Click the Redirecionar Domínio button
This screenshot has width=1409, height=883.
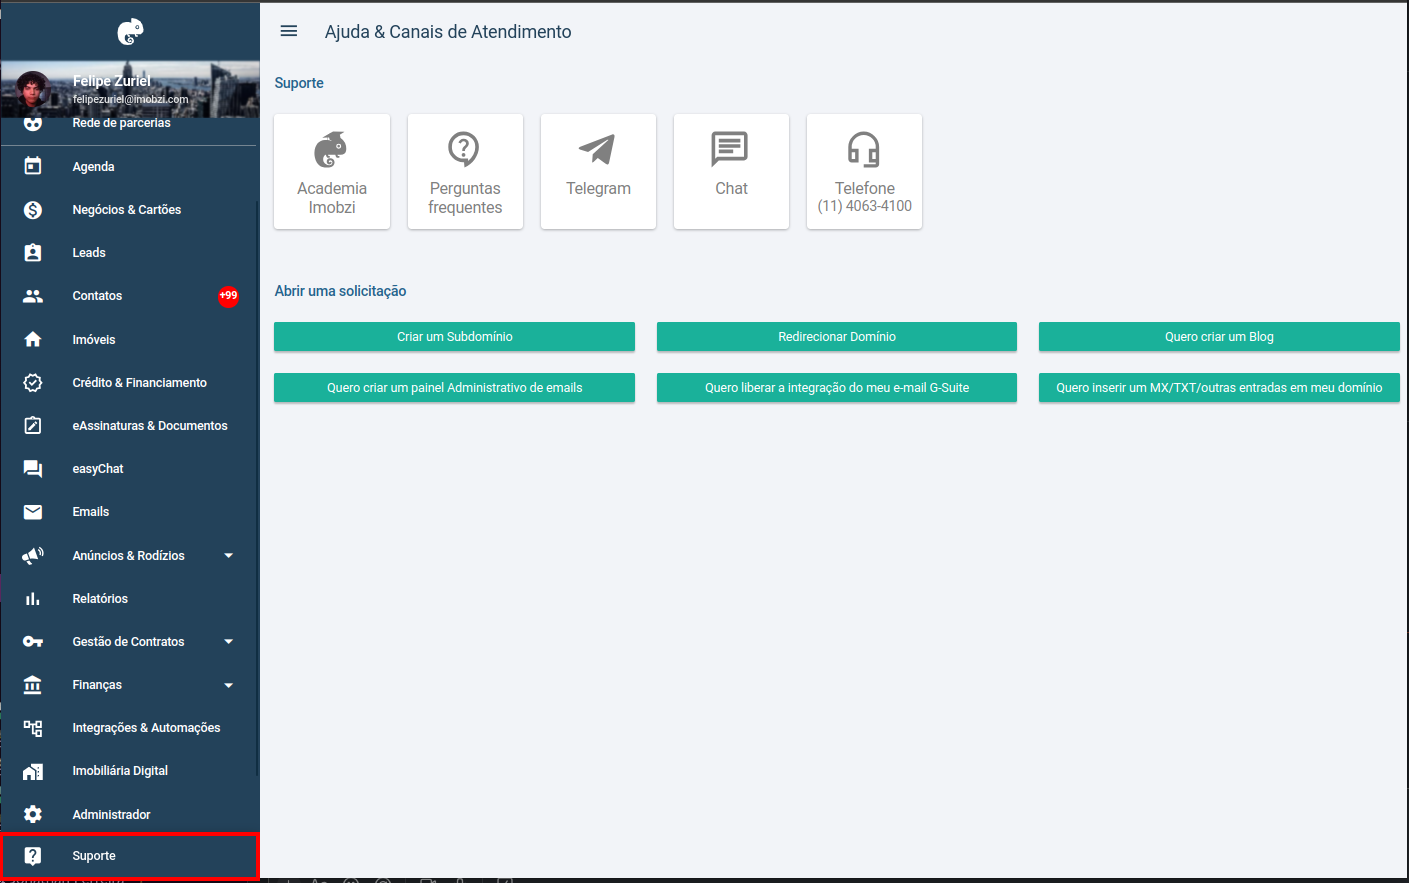[x=837, y=337]
